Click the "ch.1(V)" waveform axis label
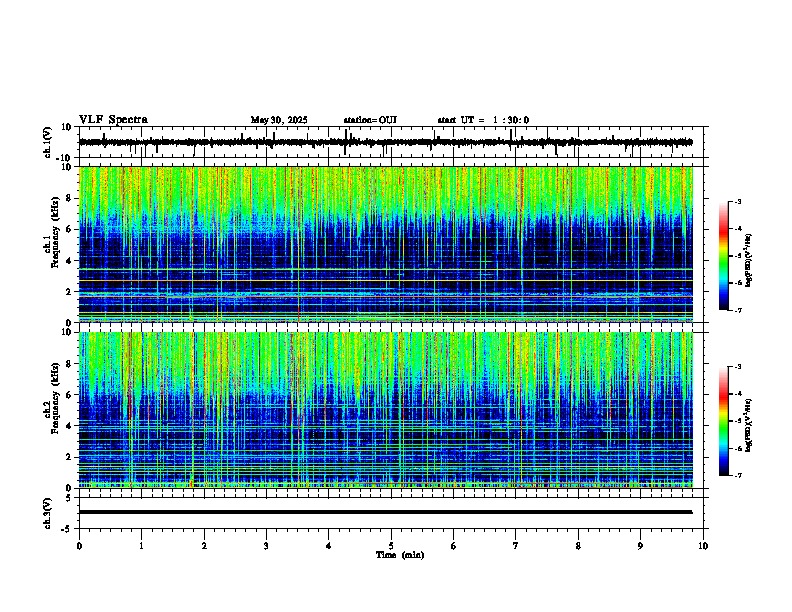This screenshot has height=612, width=792. click(48, 142)
